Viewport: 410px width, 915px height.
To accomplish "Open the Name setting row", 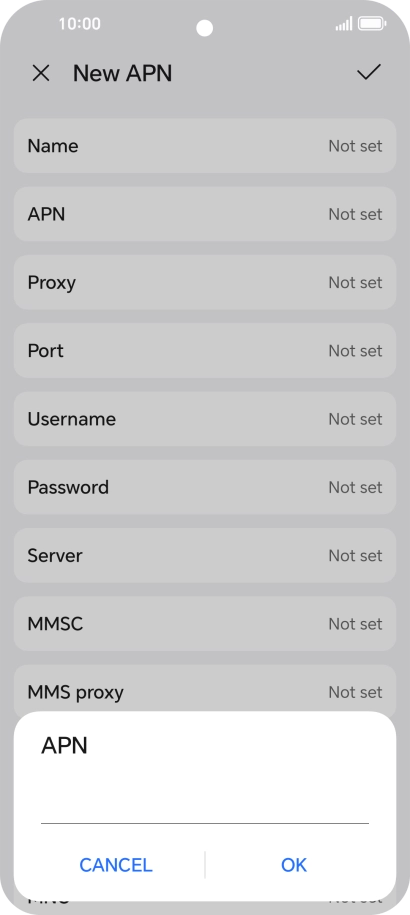I will (x=205, y=146).
